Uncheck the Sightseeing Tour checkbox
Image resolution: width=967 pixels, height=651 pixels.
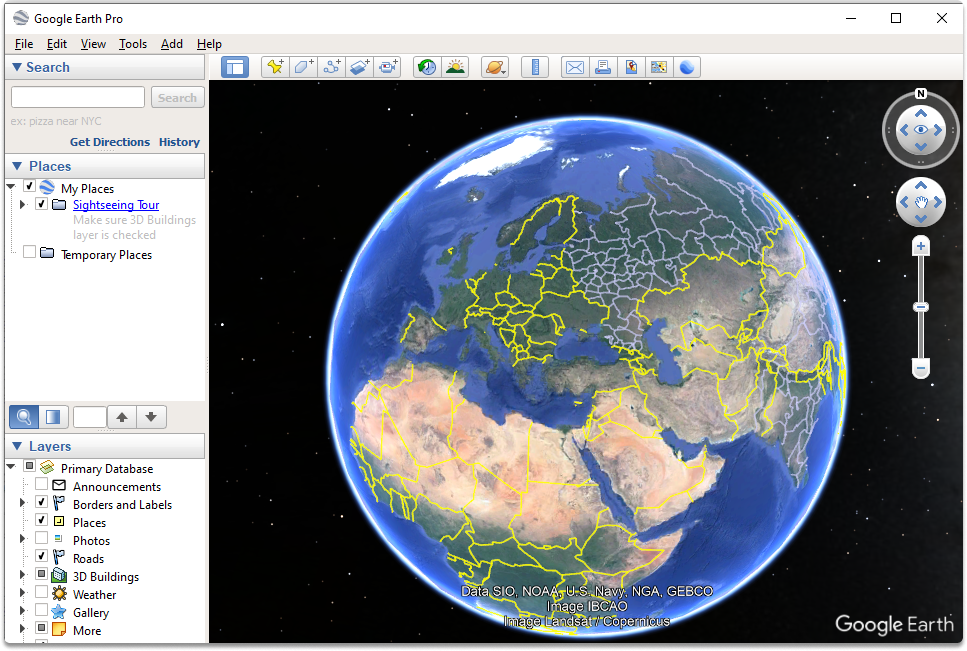point(41,204)
